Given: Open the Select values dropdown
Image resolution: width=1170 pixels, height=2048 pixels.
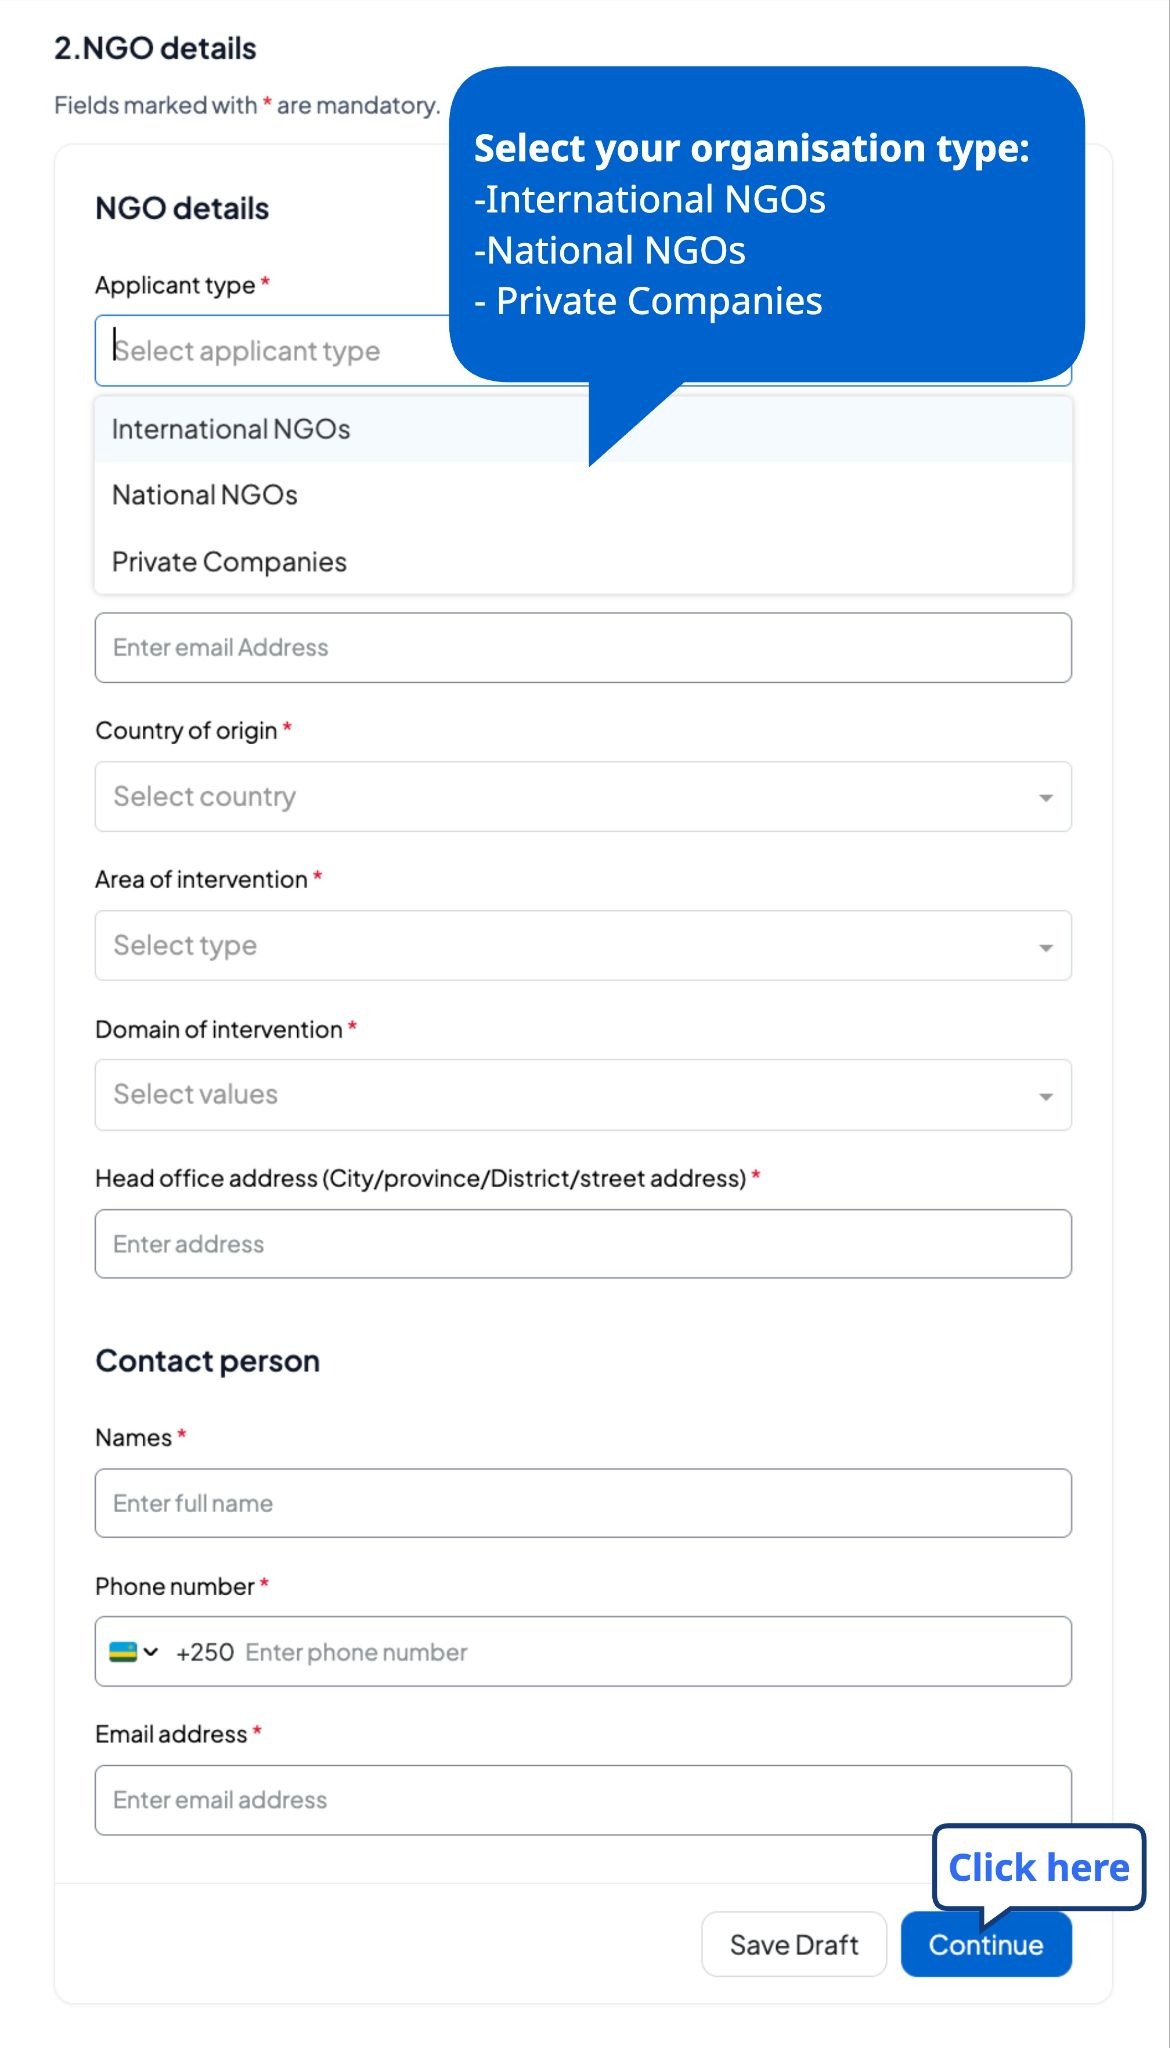Looking at the screenshot, I should (x=583, y=1095).
